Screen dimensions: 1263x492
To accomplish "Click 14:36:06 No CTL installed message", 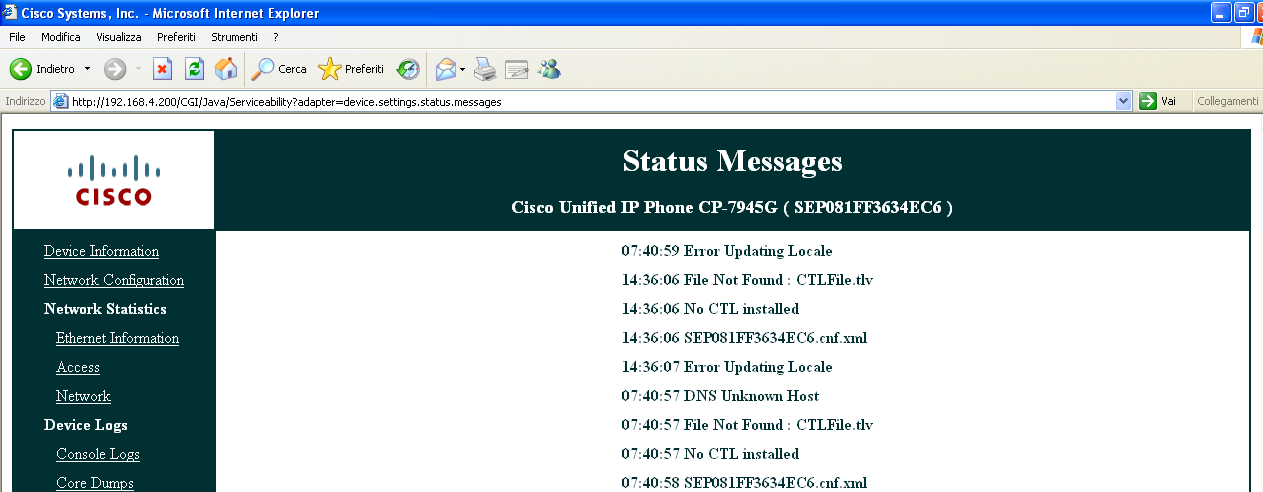I will 710,309.
